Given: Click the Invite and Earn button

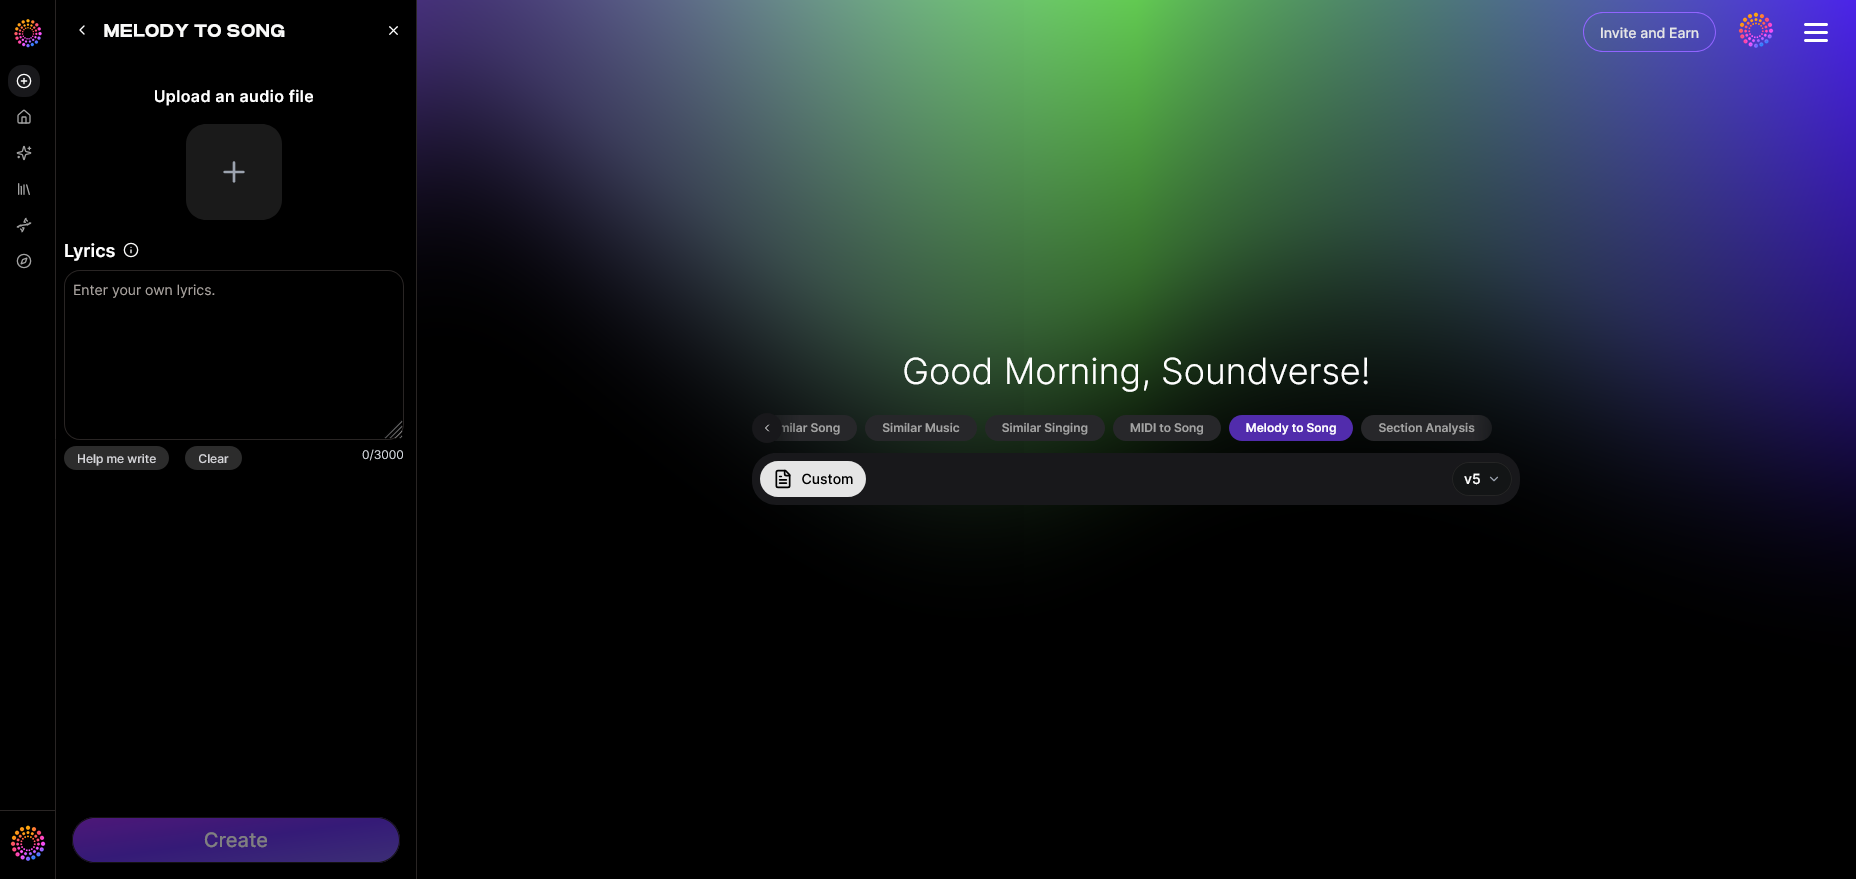Looking at the screenshot, I should [1649, 32].
